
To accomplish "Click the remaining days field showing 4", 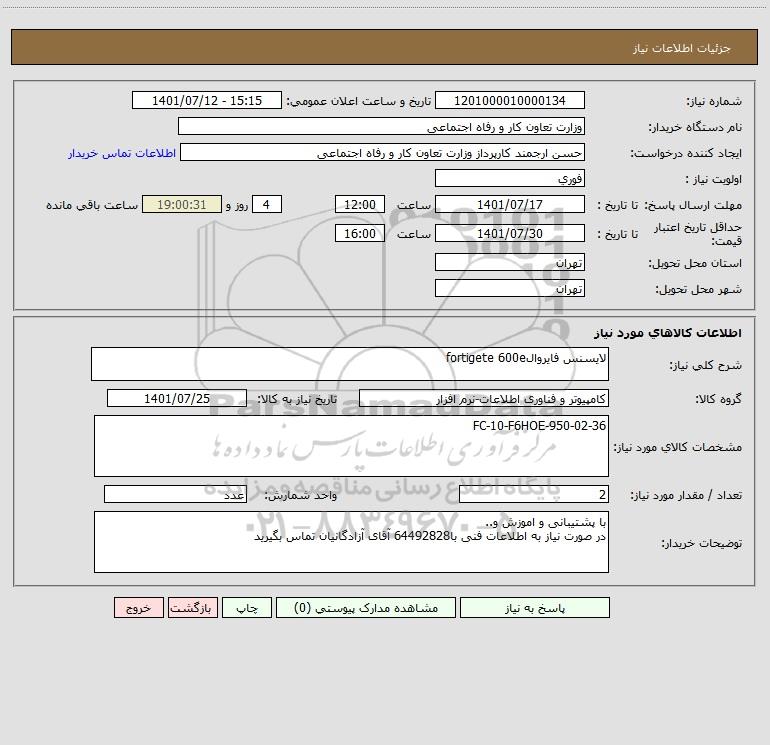I will coord(267,204).
